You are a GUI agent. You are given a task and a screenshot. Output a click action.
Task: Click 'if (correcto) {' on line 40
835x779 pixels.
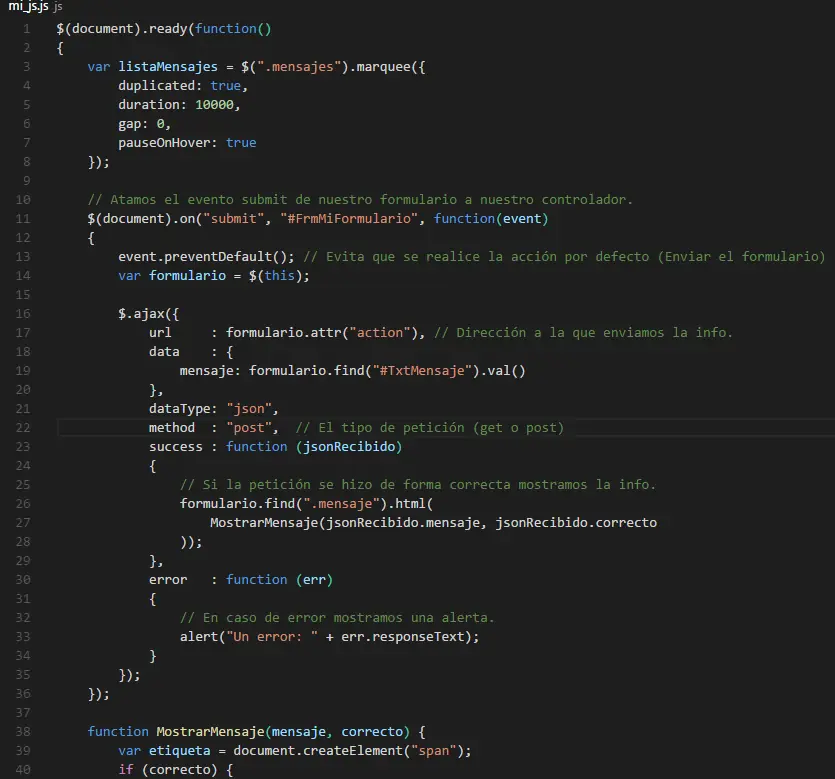pyautogui.click(x=175, y=769)
